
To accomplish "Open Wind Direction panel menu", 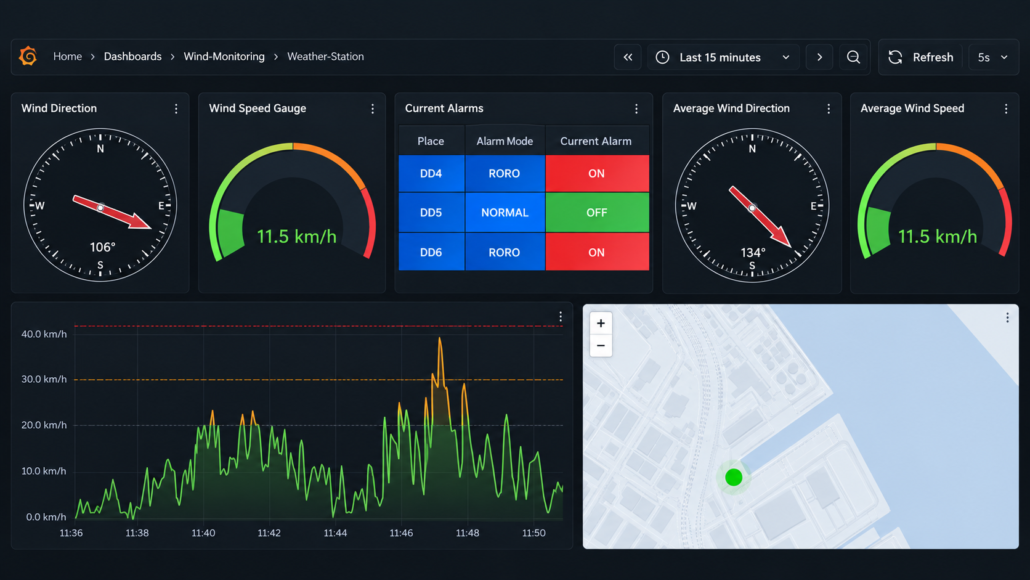I will coord(176,109).
